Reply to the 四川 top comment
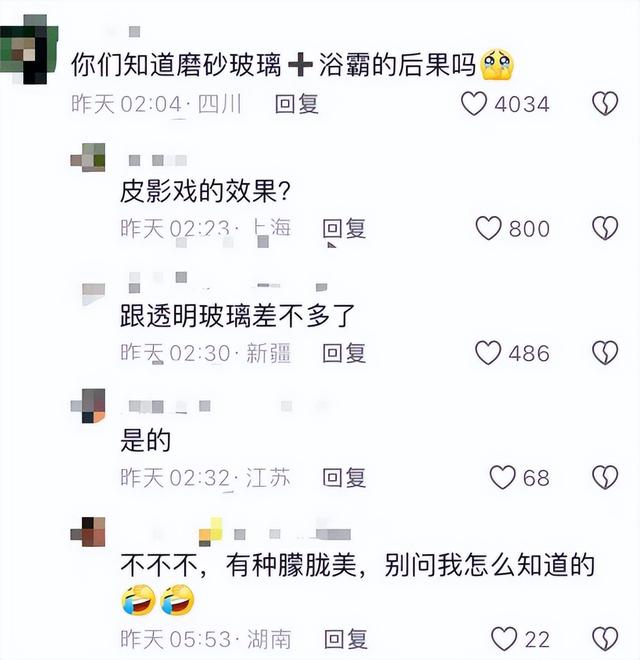Image resolution: width=640 pixels, height=660 pixels. pos(296,104)
